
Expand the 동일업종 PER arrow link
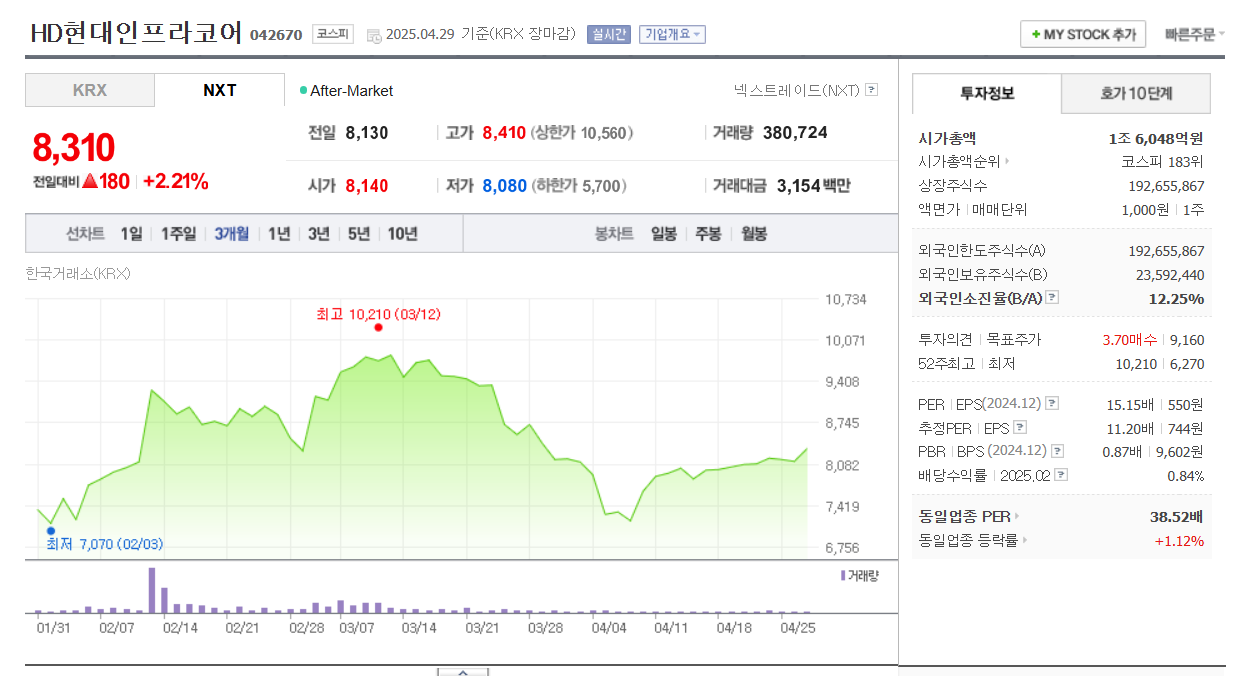[1017, 517]
